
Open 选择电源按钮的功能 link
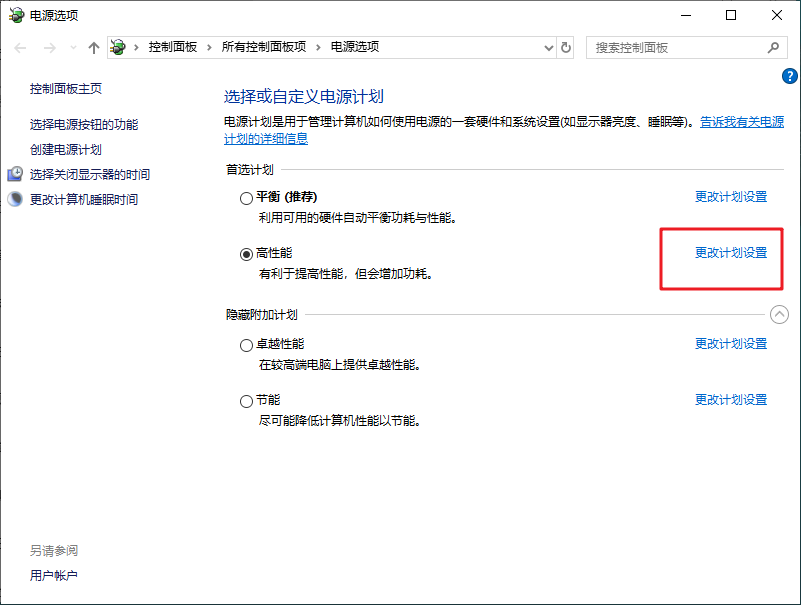[84, 125]
